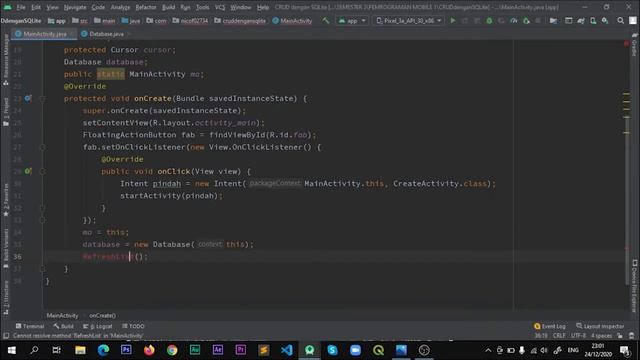Screen dimensions: 640x360
Task: Toggle the Favorites tool window
Action: 6,200
